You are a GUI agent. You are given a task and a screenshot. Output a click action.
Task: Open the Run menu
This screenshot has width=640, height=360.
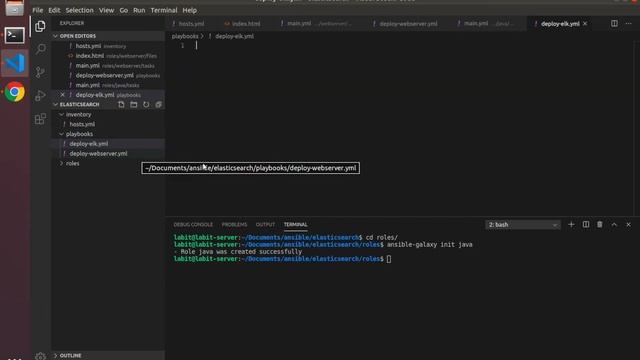(x=139, y=10)
